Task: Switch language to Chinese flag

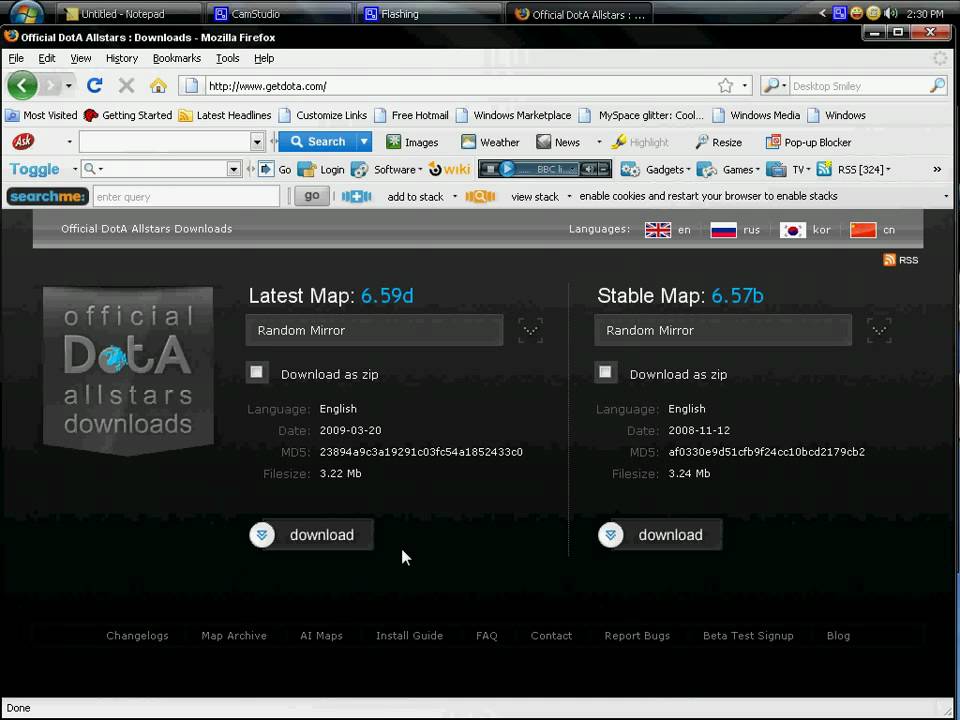Action: (863, 230)
